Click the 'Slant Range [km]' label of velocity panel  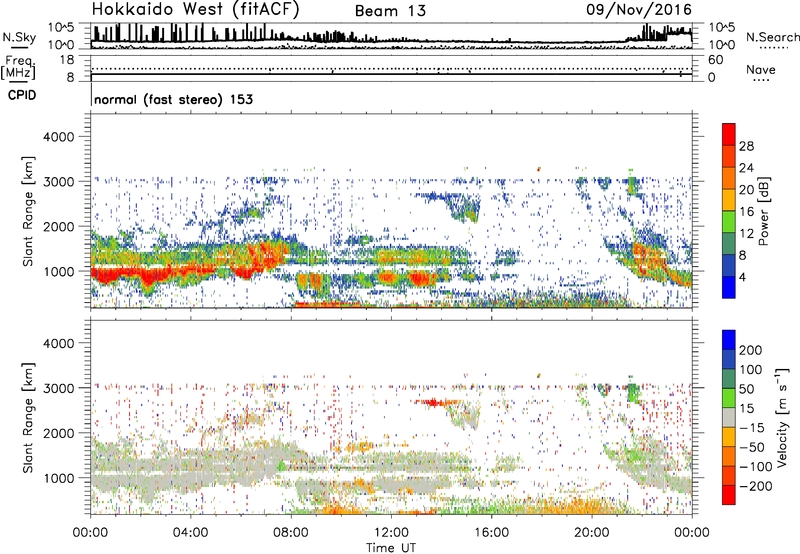(28, 418)
